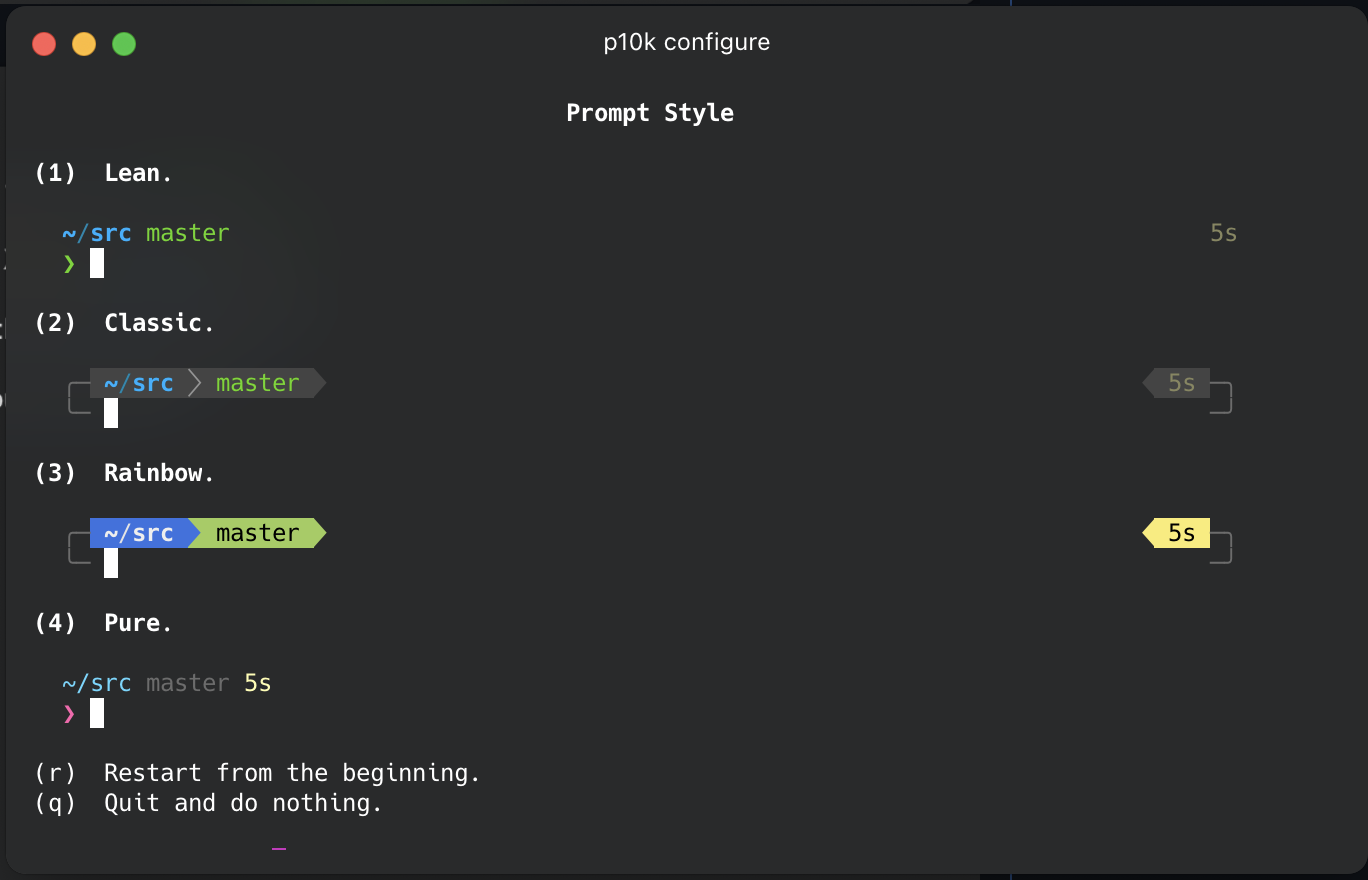Select option (4) for the Pure prompt style
Viewport: 1368px width, 880px height.
click(x=56, y=622)
